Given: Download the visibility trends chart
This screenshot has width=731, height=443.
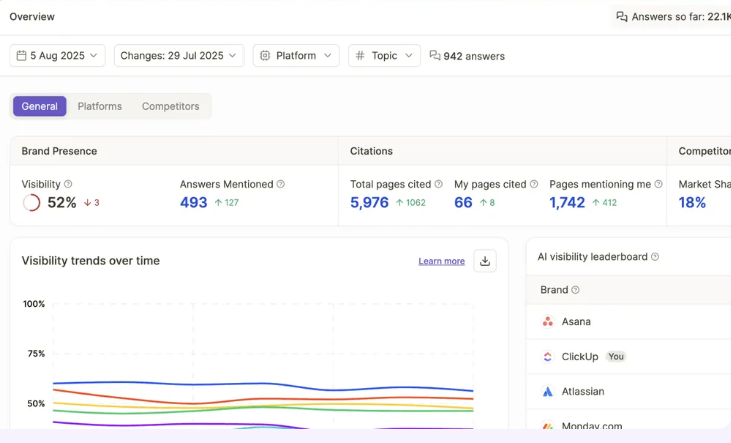Looking at the screenshot, I should pos(485,261).
